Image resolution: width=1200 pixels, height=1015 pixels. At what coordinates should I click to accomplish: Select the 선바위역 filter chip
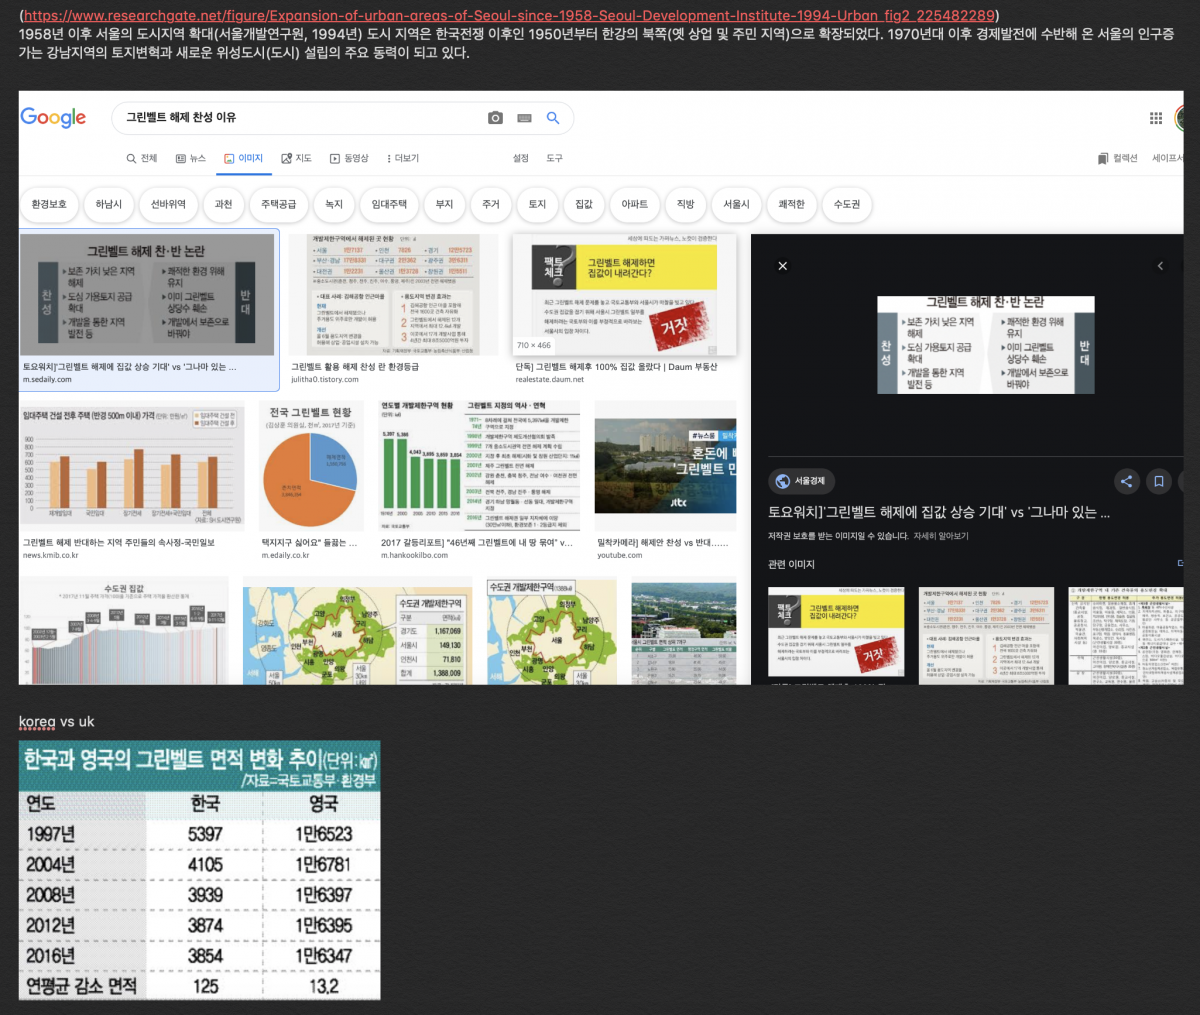pyautogui.click(x=168, y=204)
